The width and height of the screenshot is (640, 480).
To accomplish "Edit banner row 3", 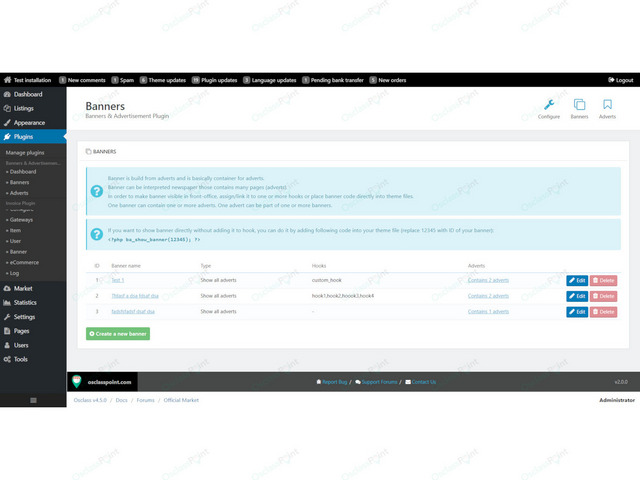I will (x=577, y=312).
